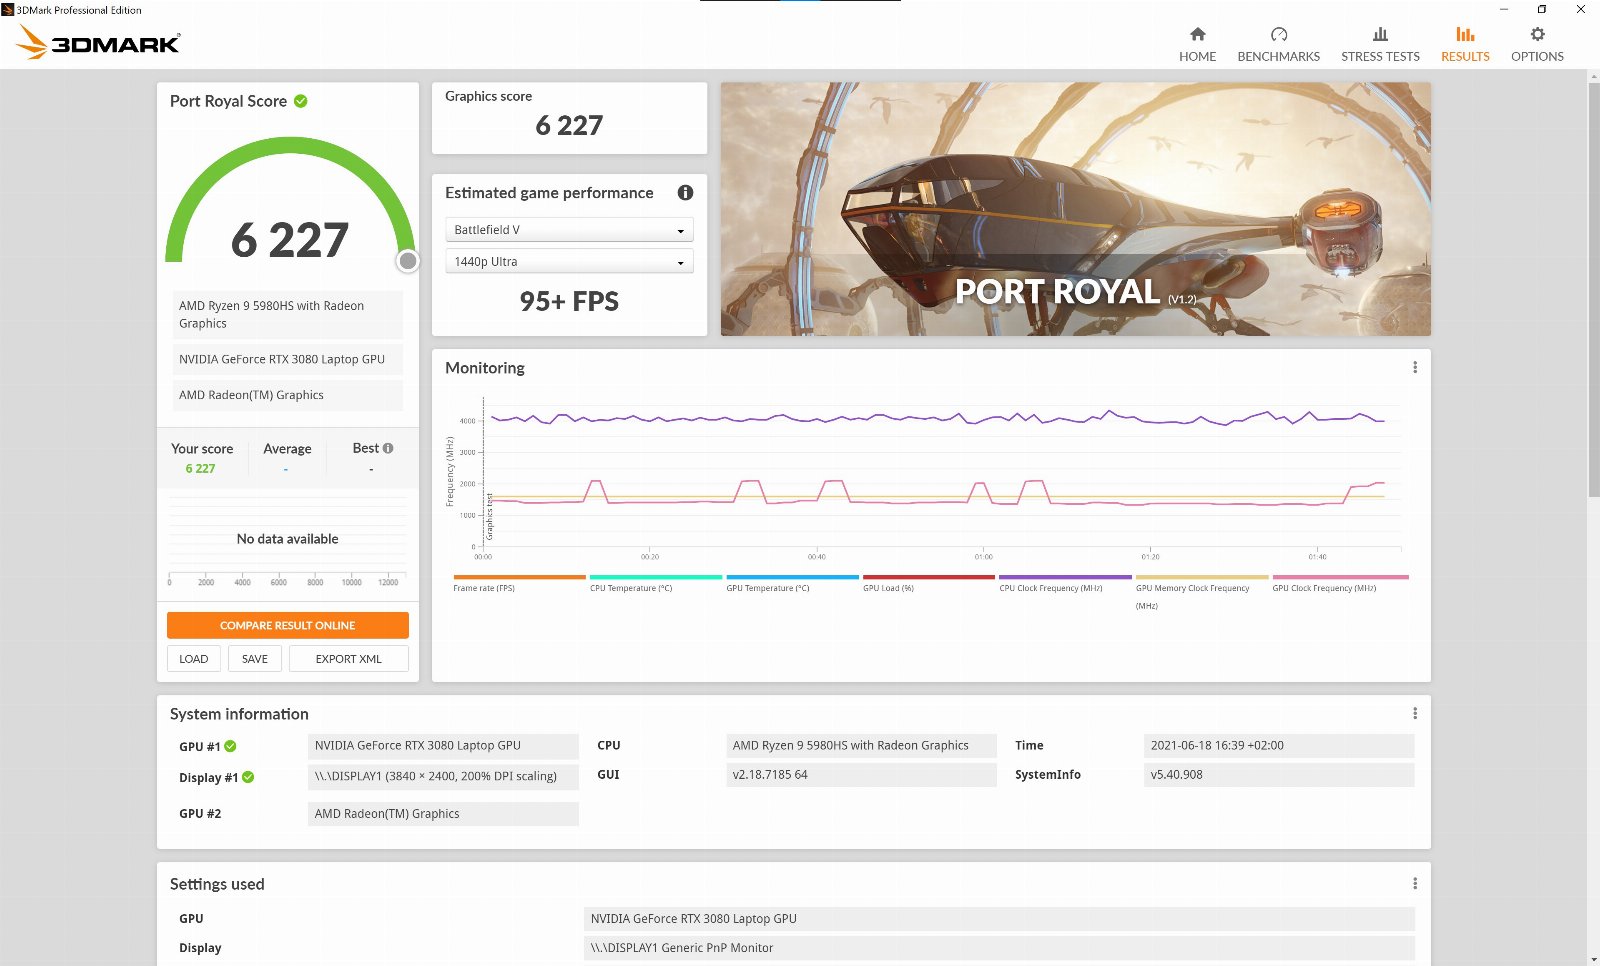Click Your score value 6 227
The image size is (1600, 966).
click(200, 468)
